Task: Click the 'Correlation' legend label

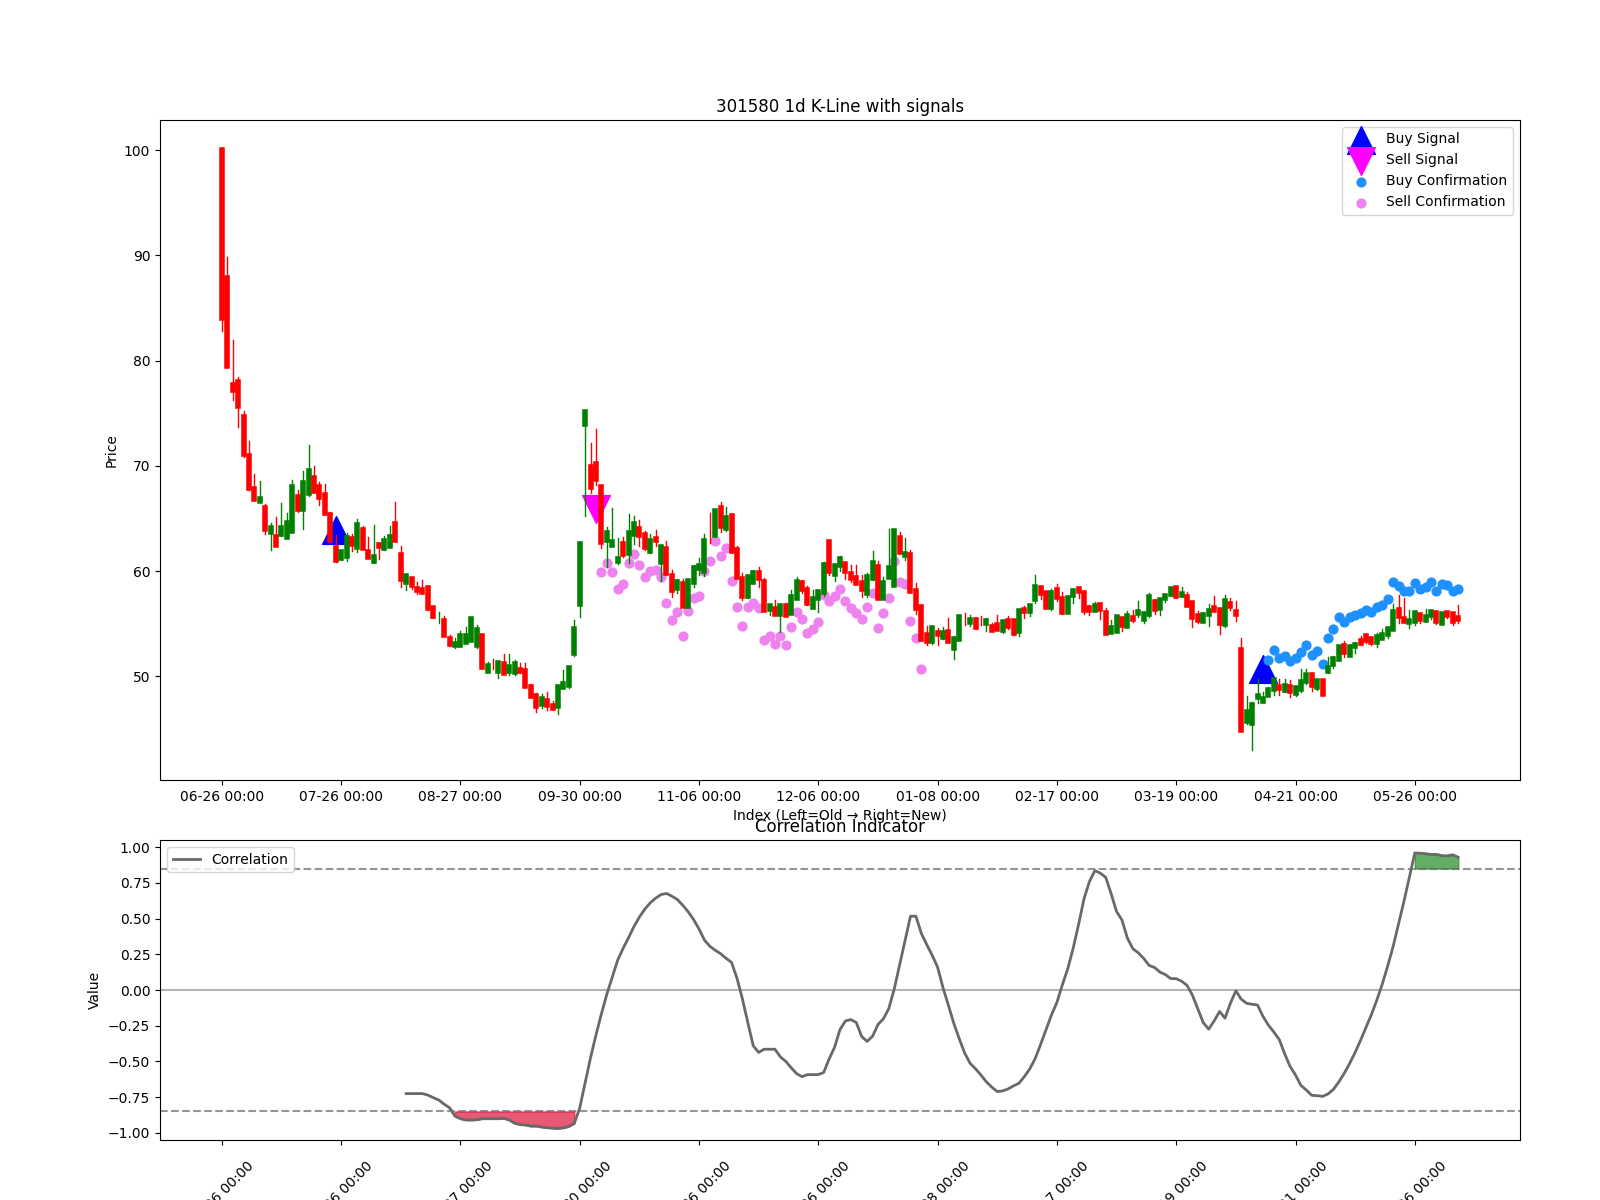Action: (249, 860)
